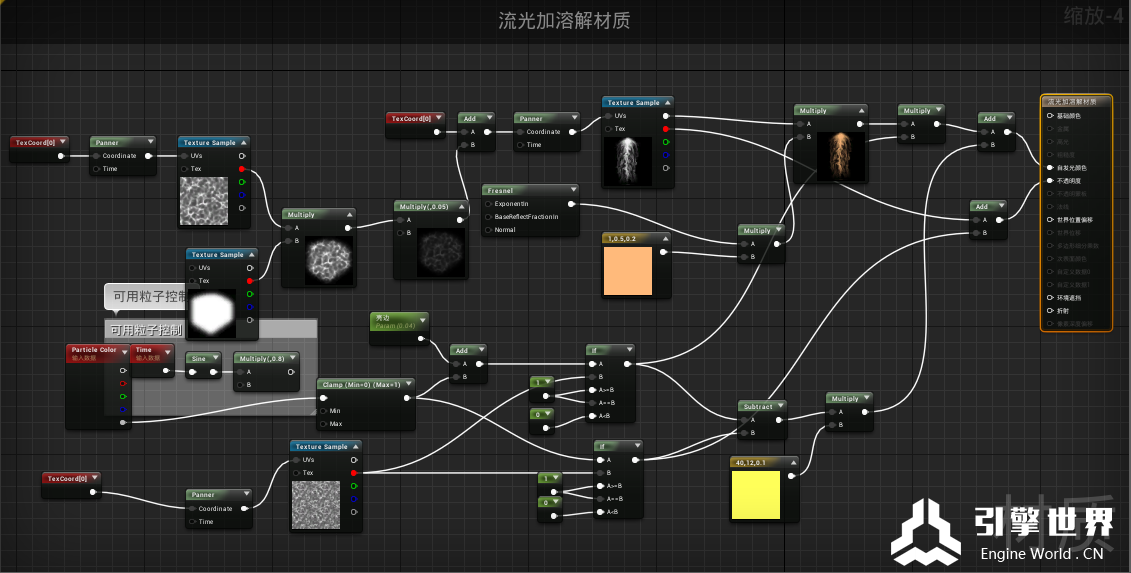Expand the Subtract node's header arrow
The image size is (1131, 573).
[780, 406]
